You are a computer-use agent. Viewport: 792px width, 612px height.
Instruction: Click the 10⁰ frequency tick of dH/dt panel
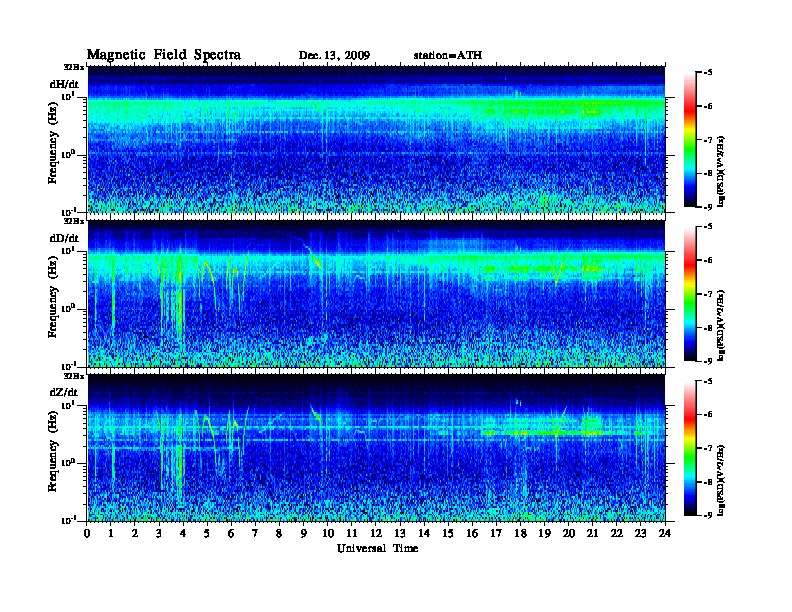(68, 155)
